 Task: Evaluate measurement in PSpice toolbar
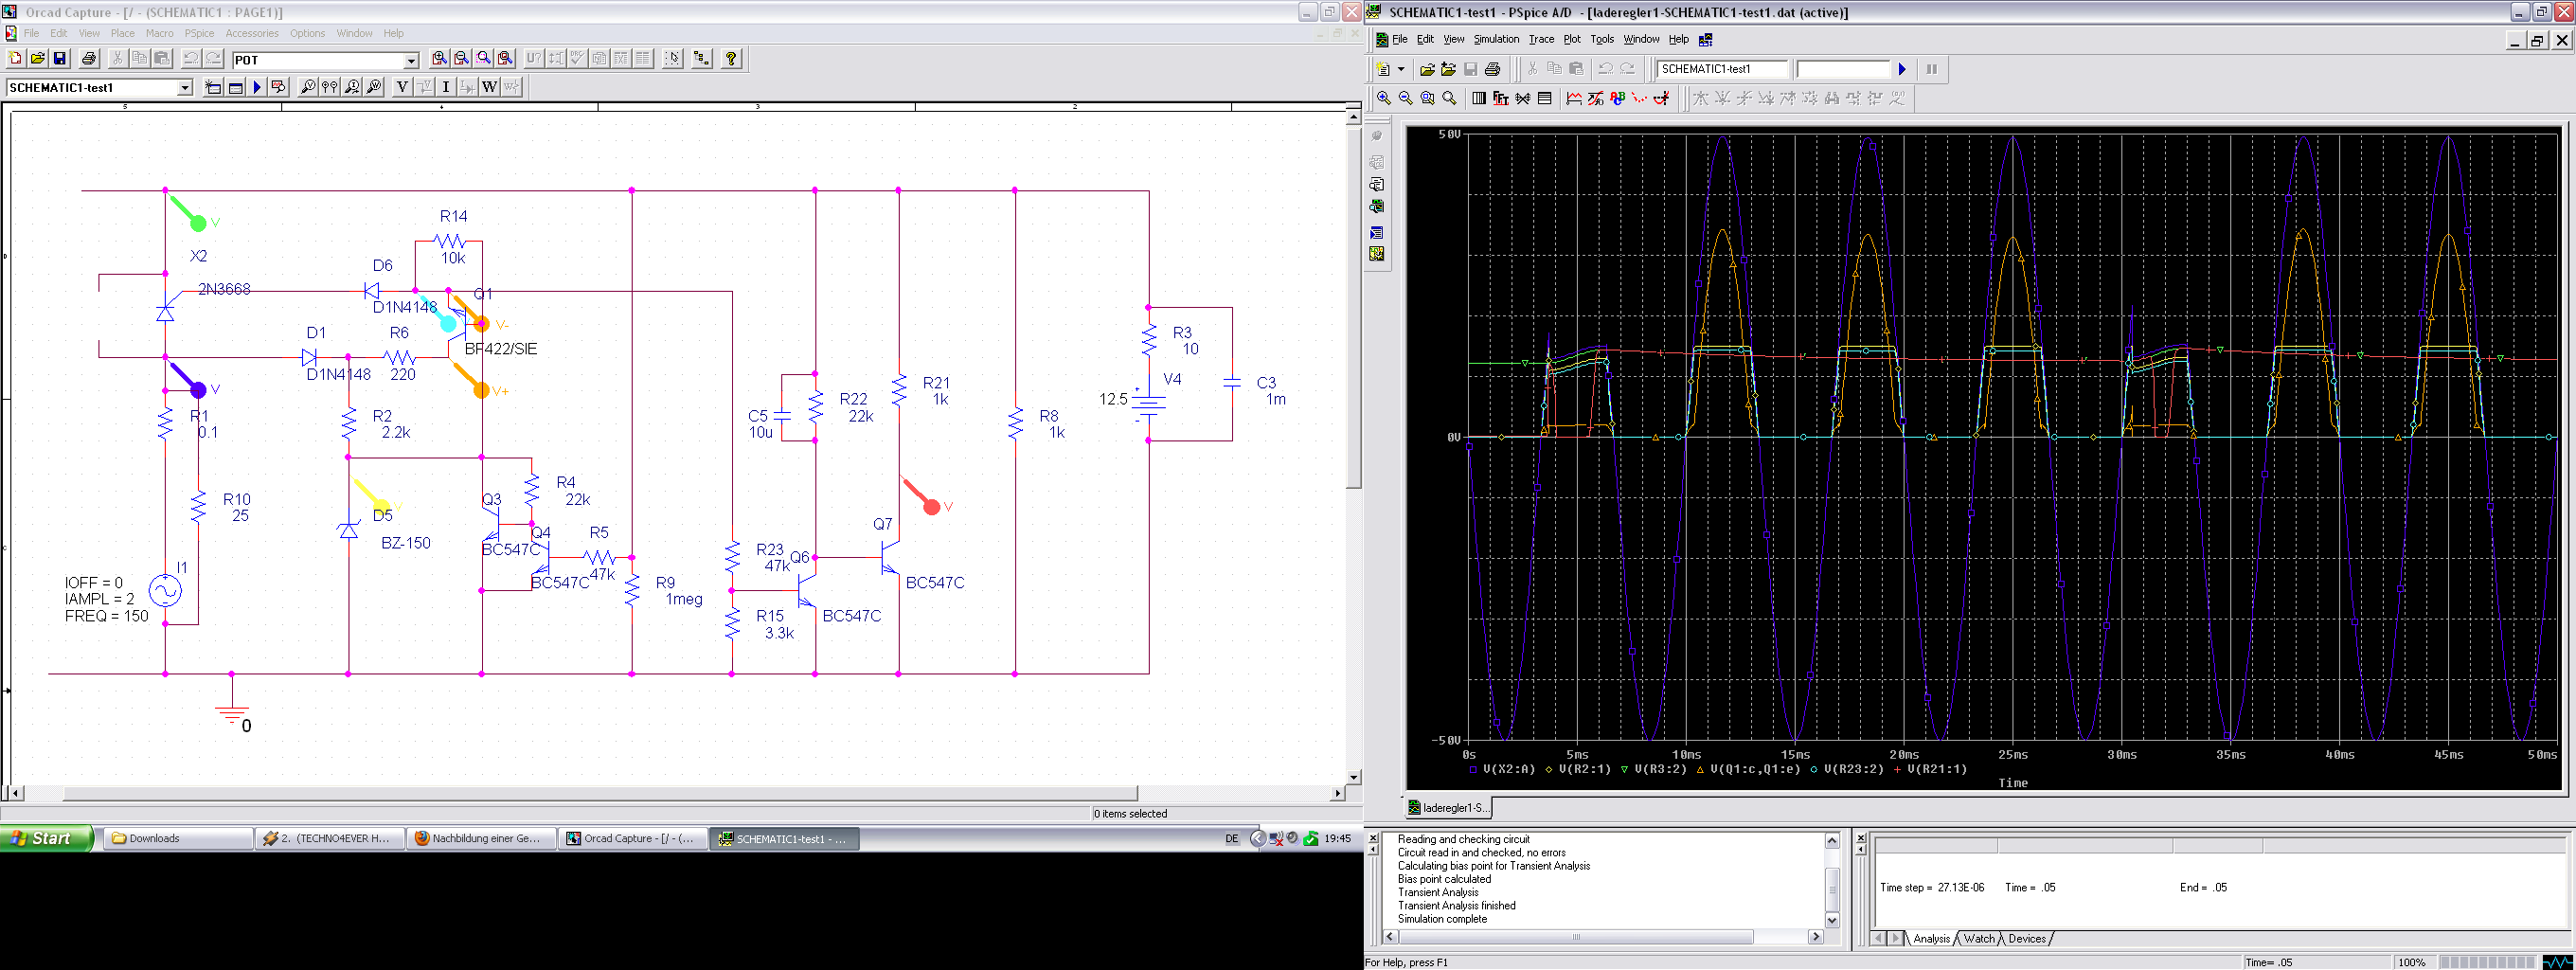click(x=1596, y=98)
